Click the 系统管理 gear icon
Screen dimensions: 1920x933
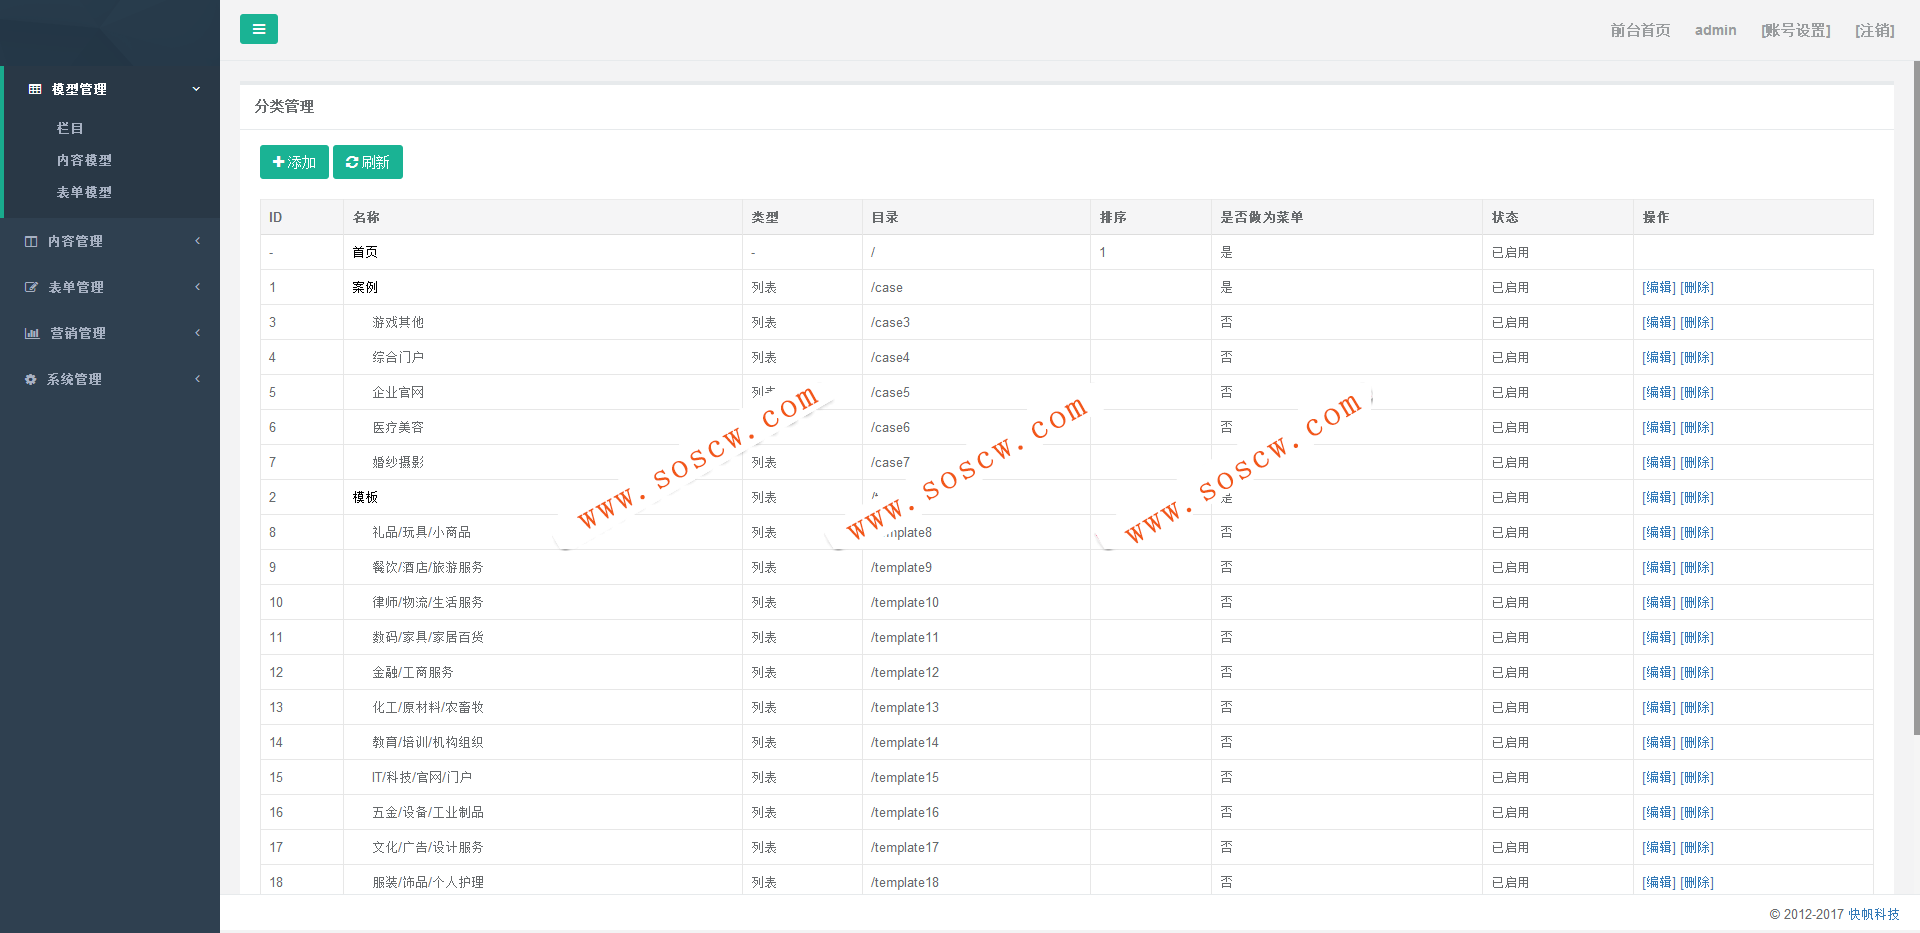coord(30,379)
